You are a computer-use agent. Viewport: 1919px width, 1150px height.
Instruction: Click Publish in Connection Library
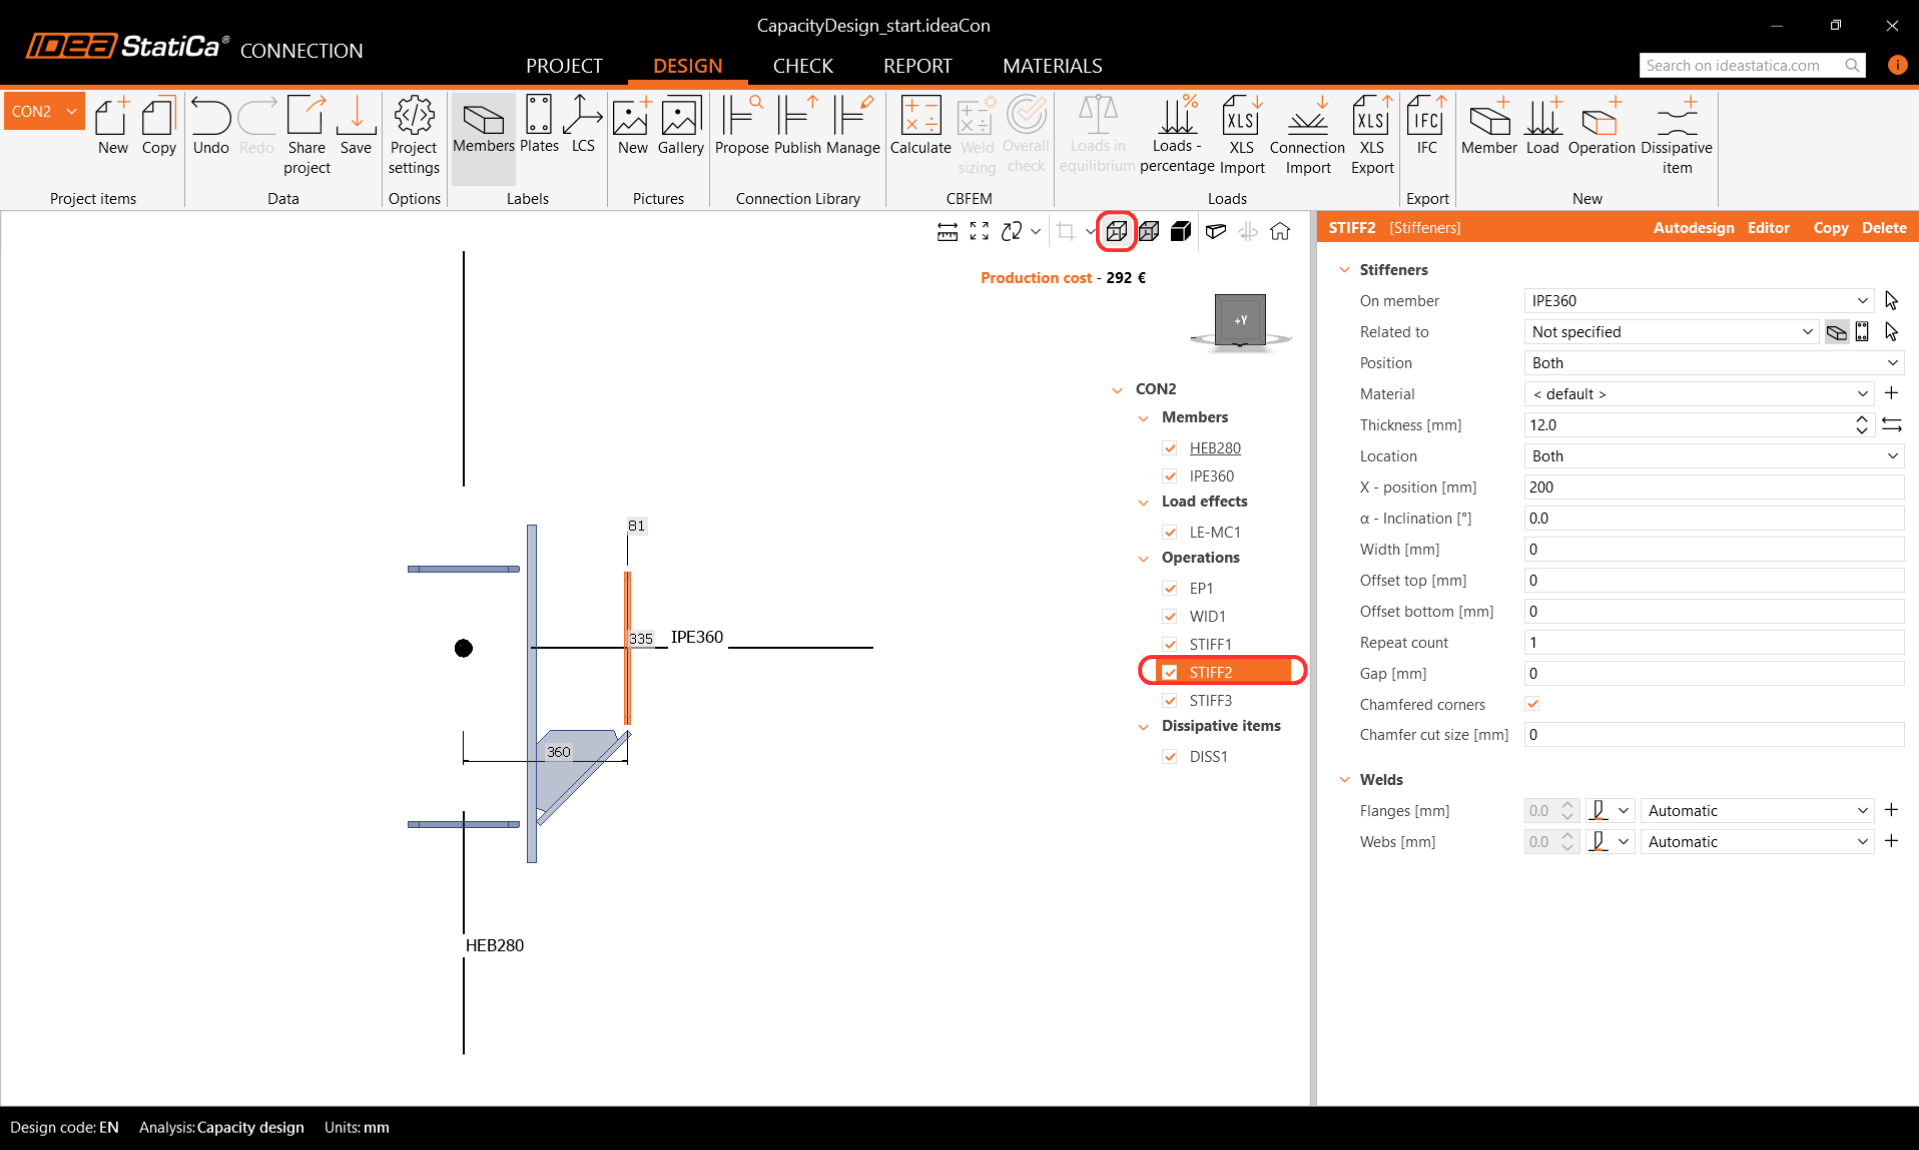click(x=797, y=126)
